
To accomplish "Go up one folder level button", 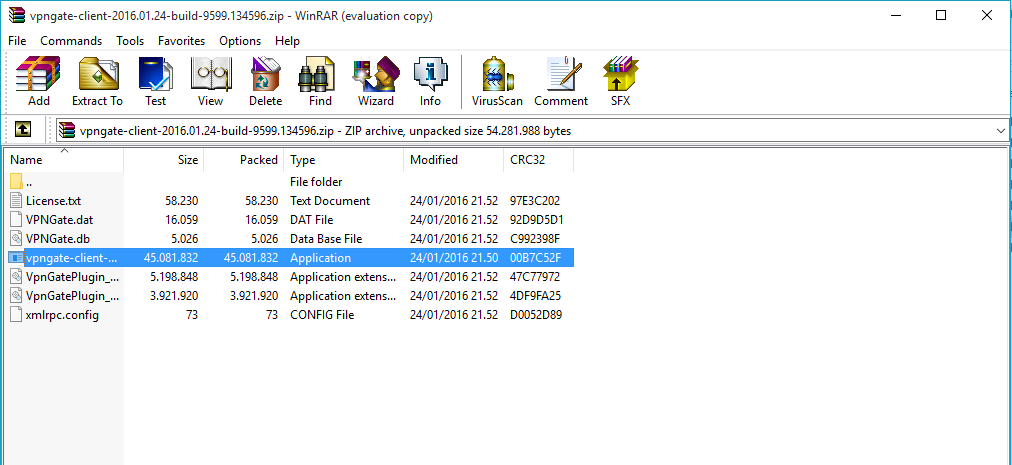I will 23,130.
